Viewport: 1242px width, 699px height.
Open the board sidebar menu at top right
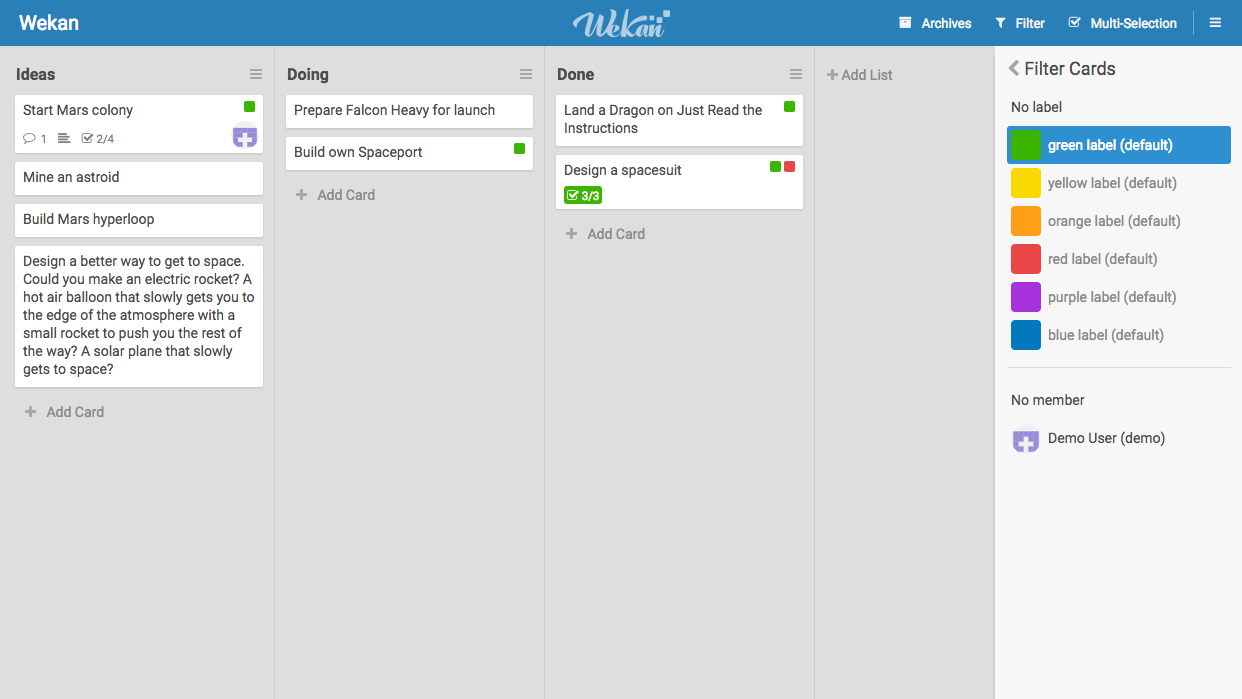(x=1214, y=22)
